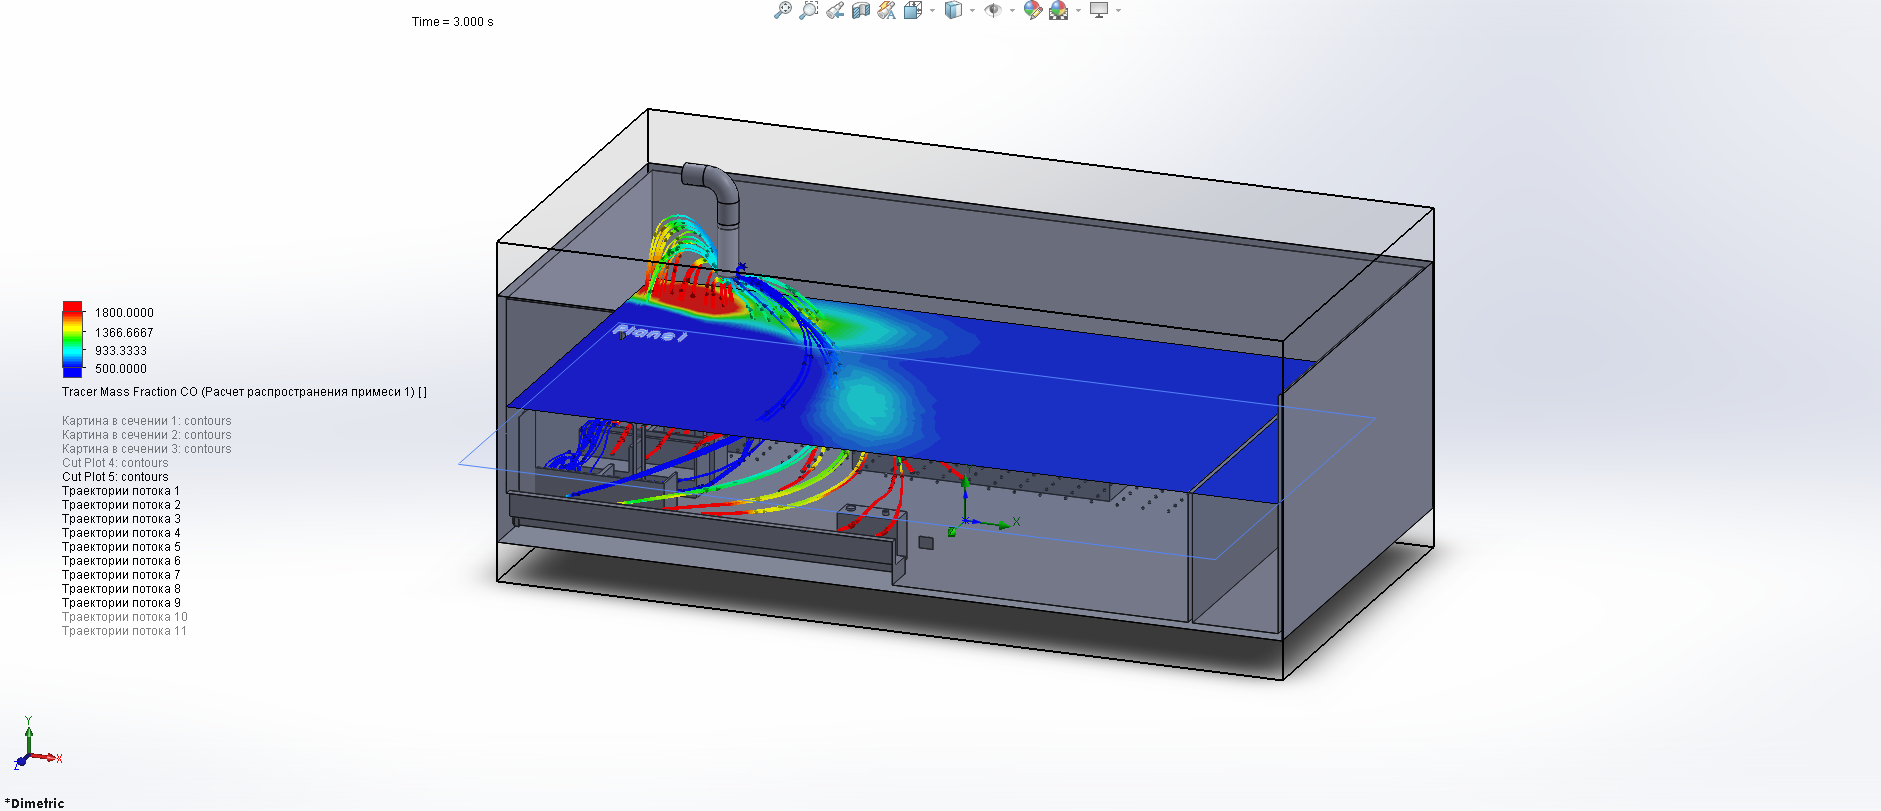Viewport: 1881px width, 811px height.
Task: Open Dynamic Annotation Views tool
Action: (x=887, y=10)
